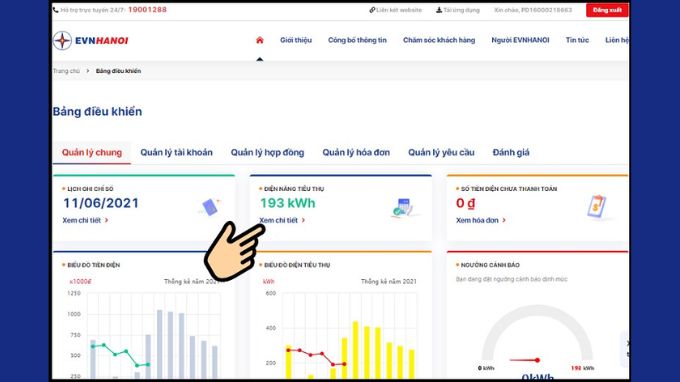
Task: Open Liên kết website link
Action: click(399, 10)
